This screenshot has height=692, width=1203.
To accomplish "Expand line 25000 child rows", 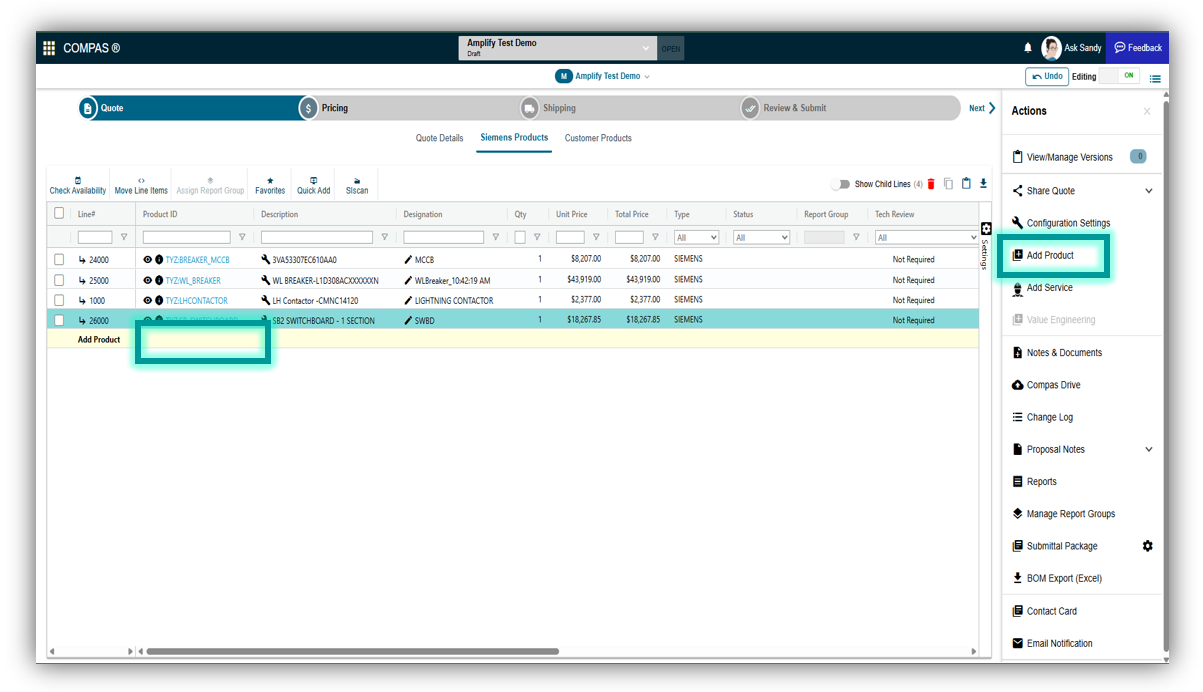I will coord(83,280).
